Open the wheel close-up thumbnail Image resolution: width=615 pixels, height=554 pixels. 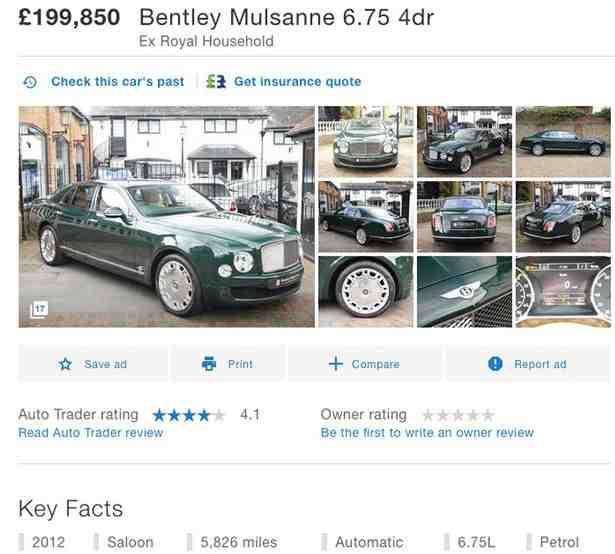[366, 292]
